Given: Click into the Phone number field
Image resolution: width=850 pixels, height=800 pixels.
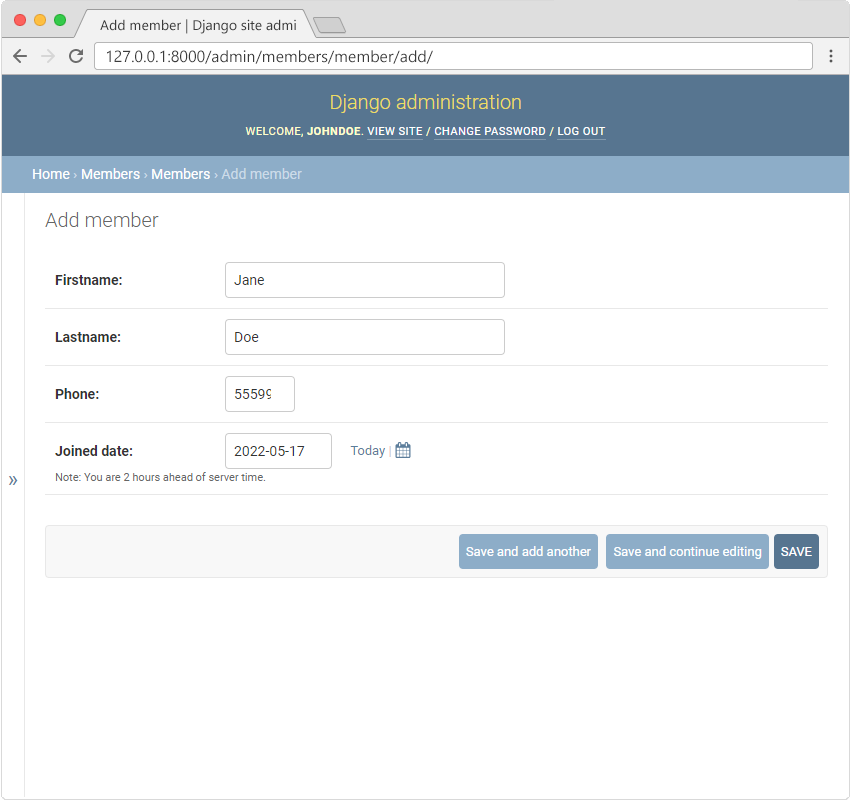Looking at the screenshot, I should [x=259, y=394].
